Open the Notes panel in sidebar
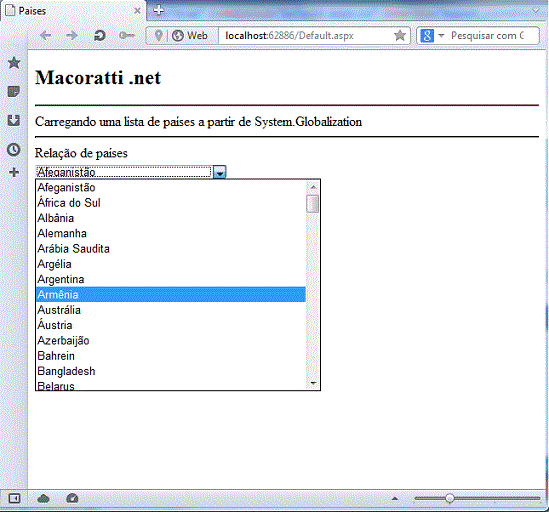Image resolution: width=549 pixels, height=512 pixels. click(14, 92)
